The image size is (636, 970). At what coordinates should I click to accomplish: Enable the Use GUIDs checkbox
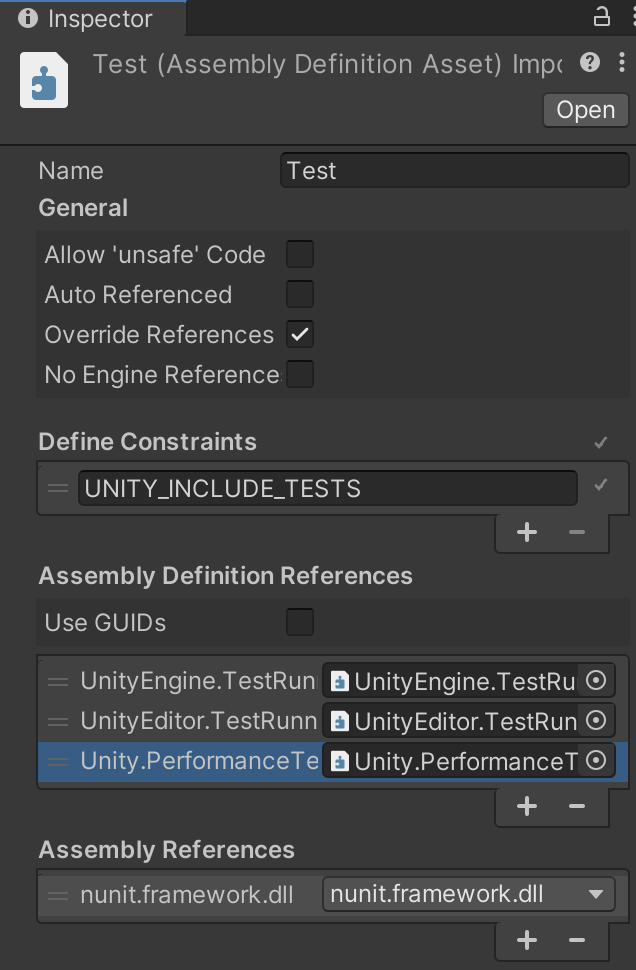tap(300, 622)
